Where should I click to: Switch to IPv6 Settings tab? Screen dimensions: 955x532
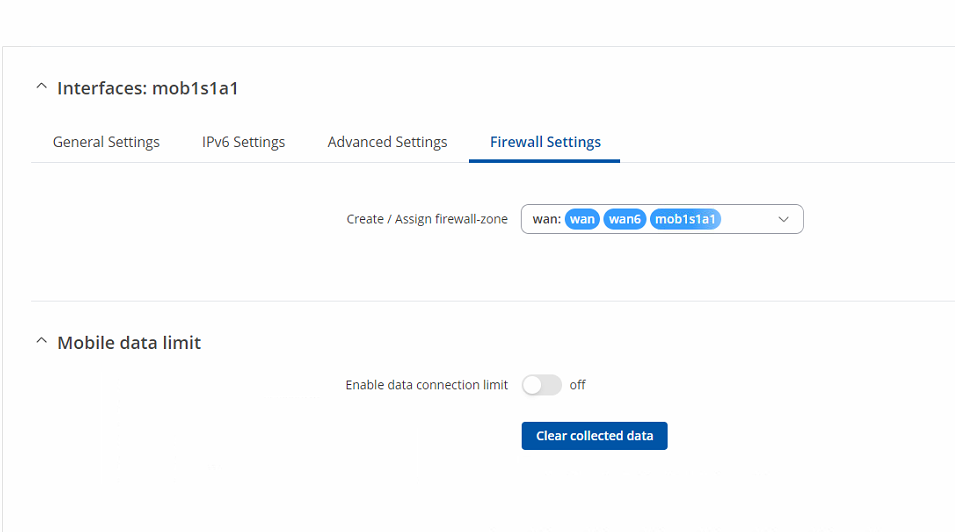pyautogui.click(x=244, y=142)
